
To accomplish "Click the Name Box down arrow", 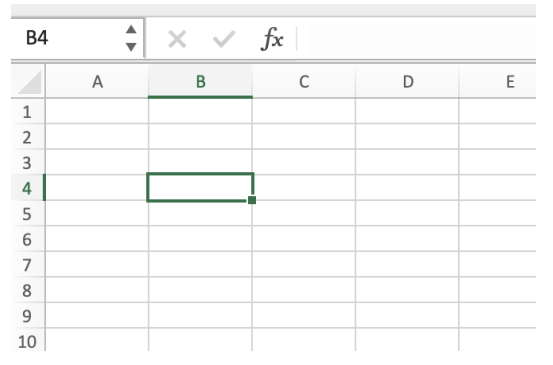I will coord(131,47).
